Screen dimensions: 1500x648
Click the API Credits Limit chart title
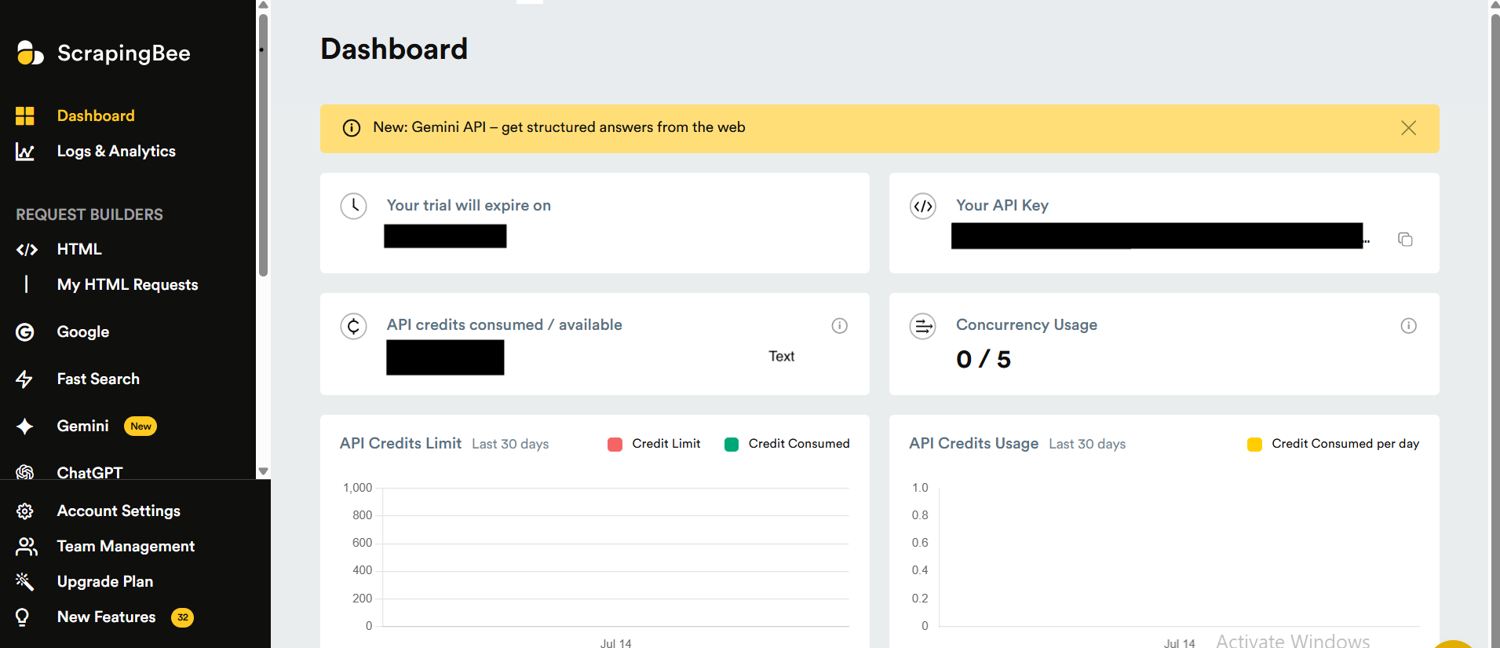(401, 444)
